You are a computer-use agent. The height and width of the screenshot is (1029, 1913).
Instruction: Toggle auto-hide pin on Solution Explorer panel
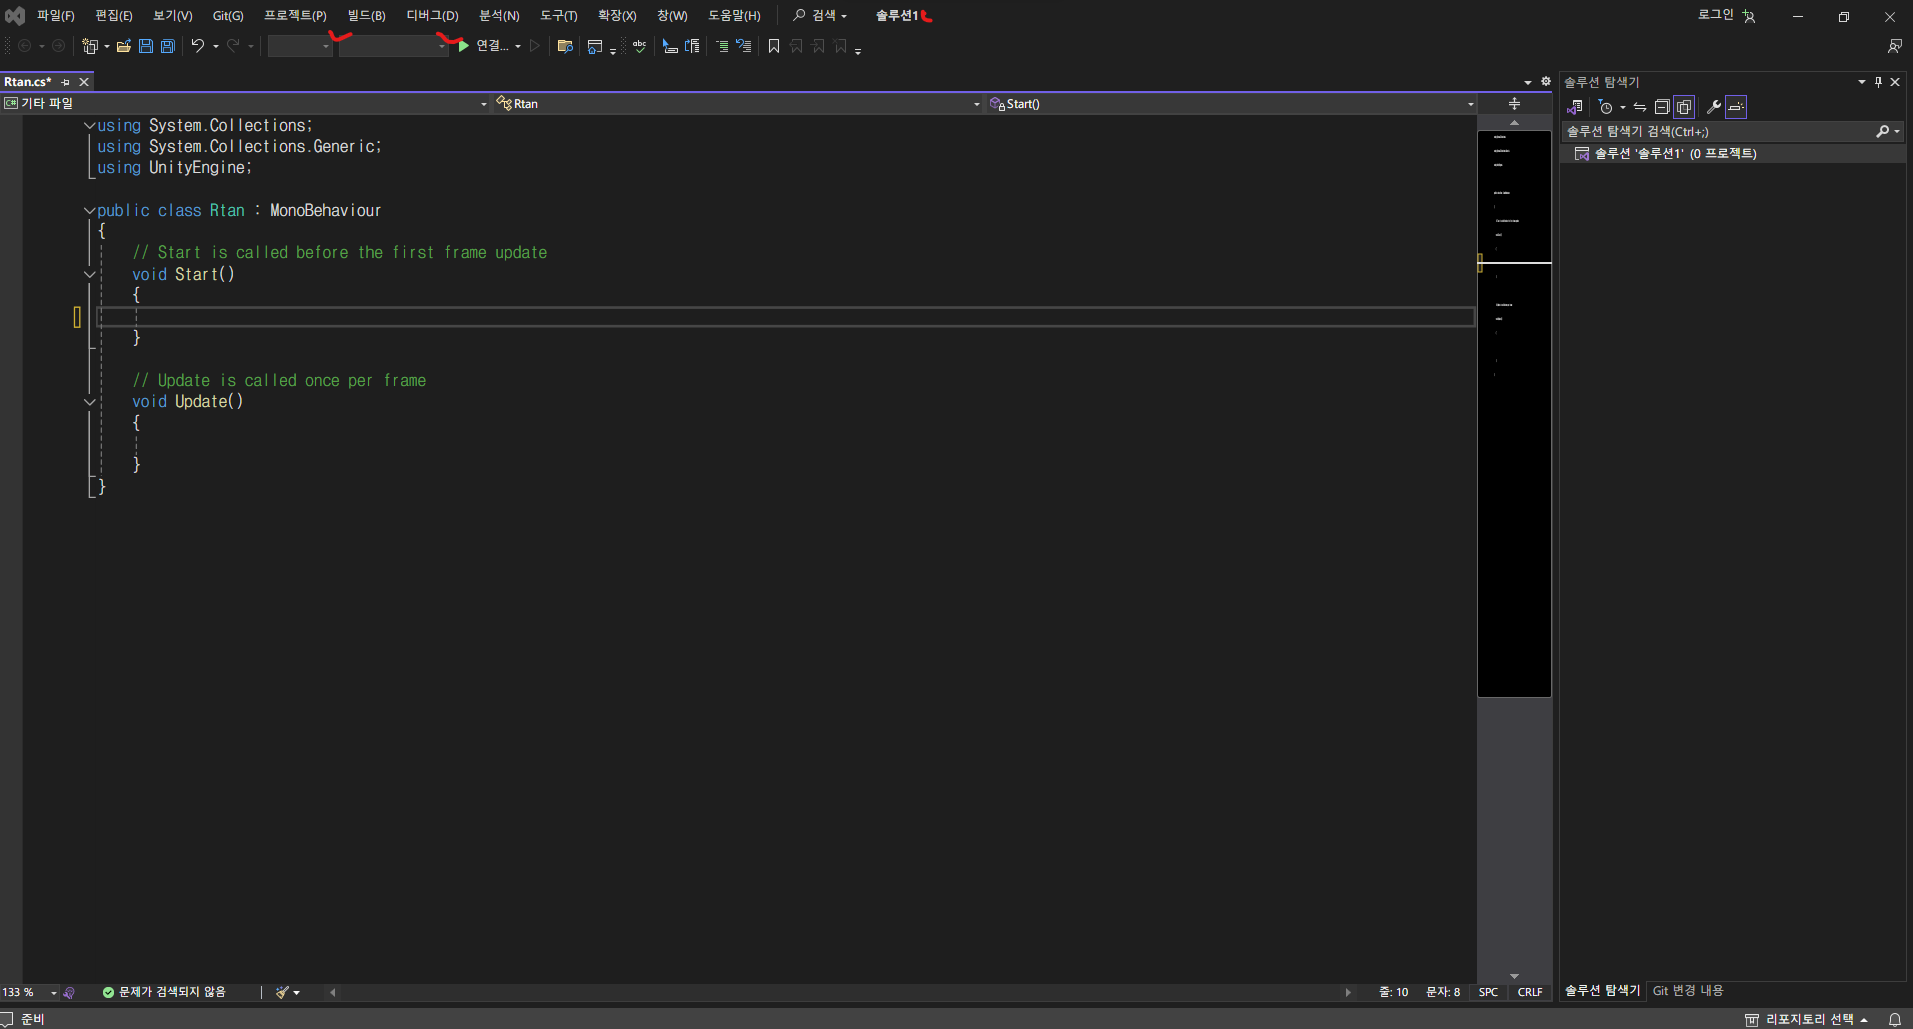coord(1878,82)
